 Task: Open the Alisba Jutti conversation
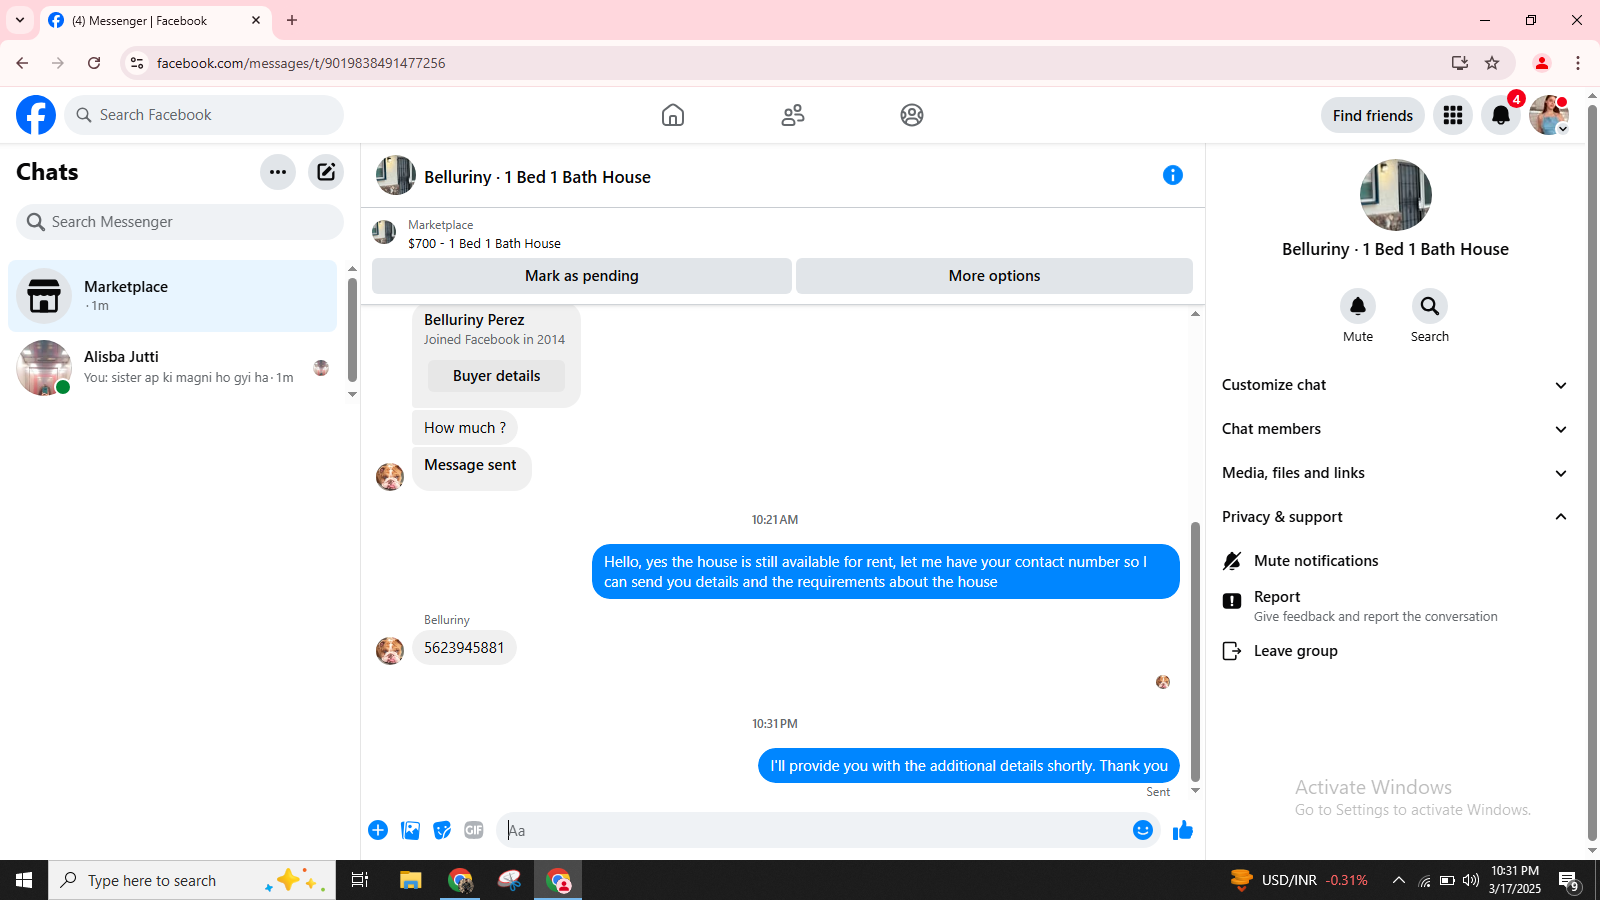172,367
